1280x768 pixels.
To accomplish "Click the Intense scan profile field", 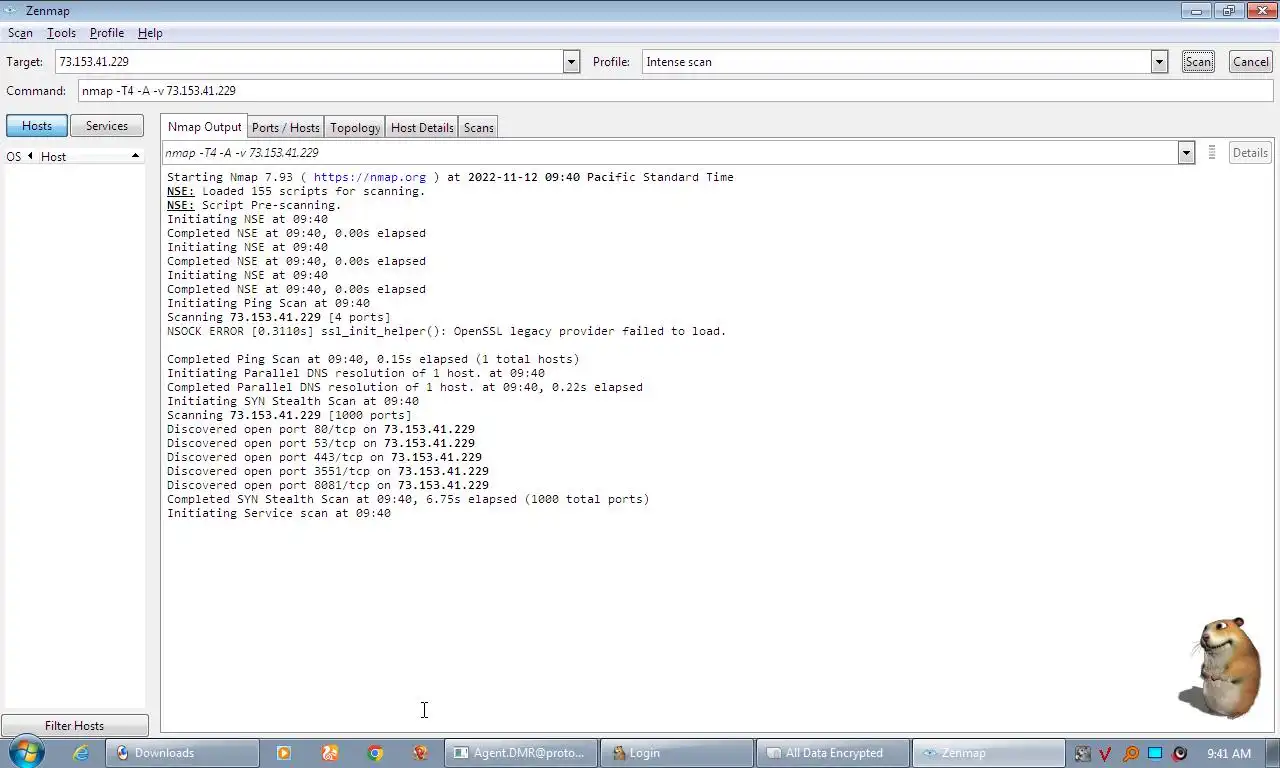I will [x=896, y=62].
